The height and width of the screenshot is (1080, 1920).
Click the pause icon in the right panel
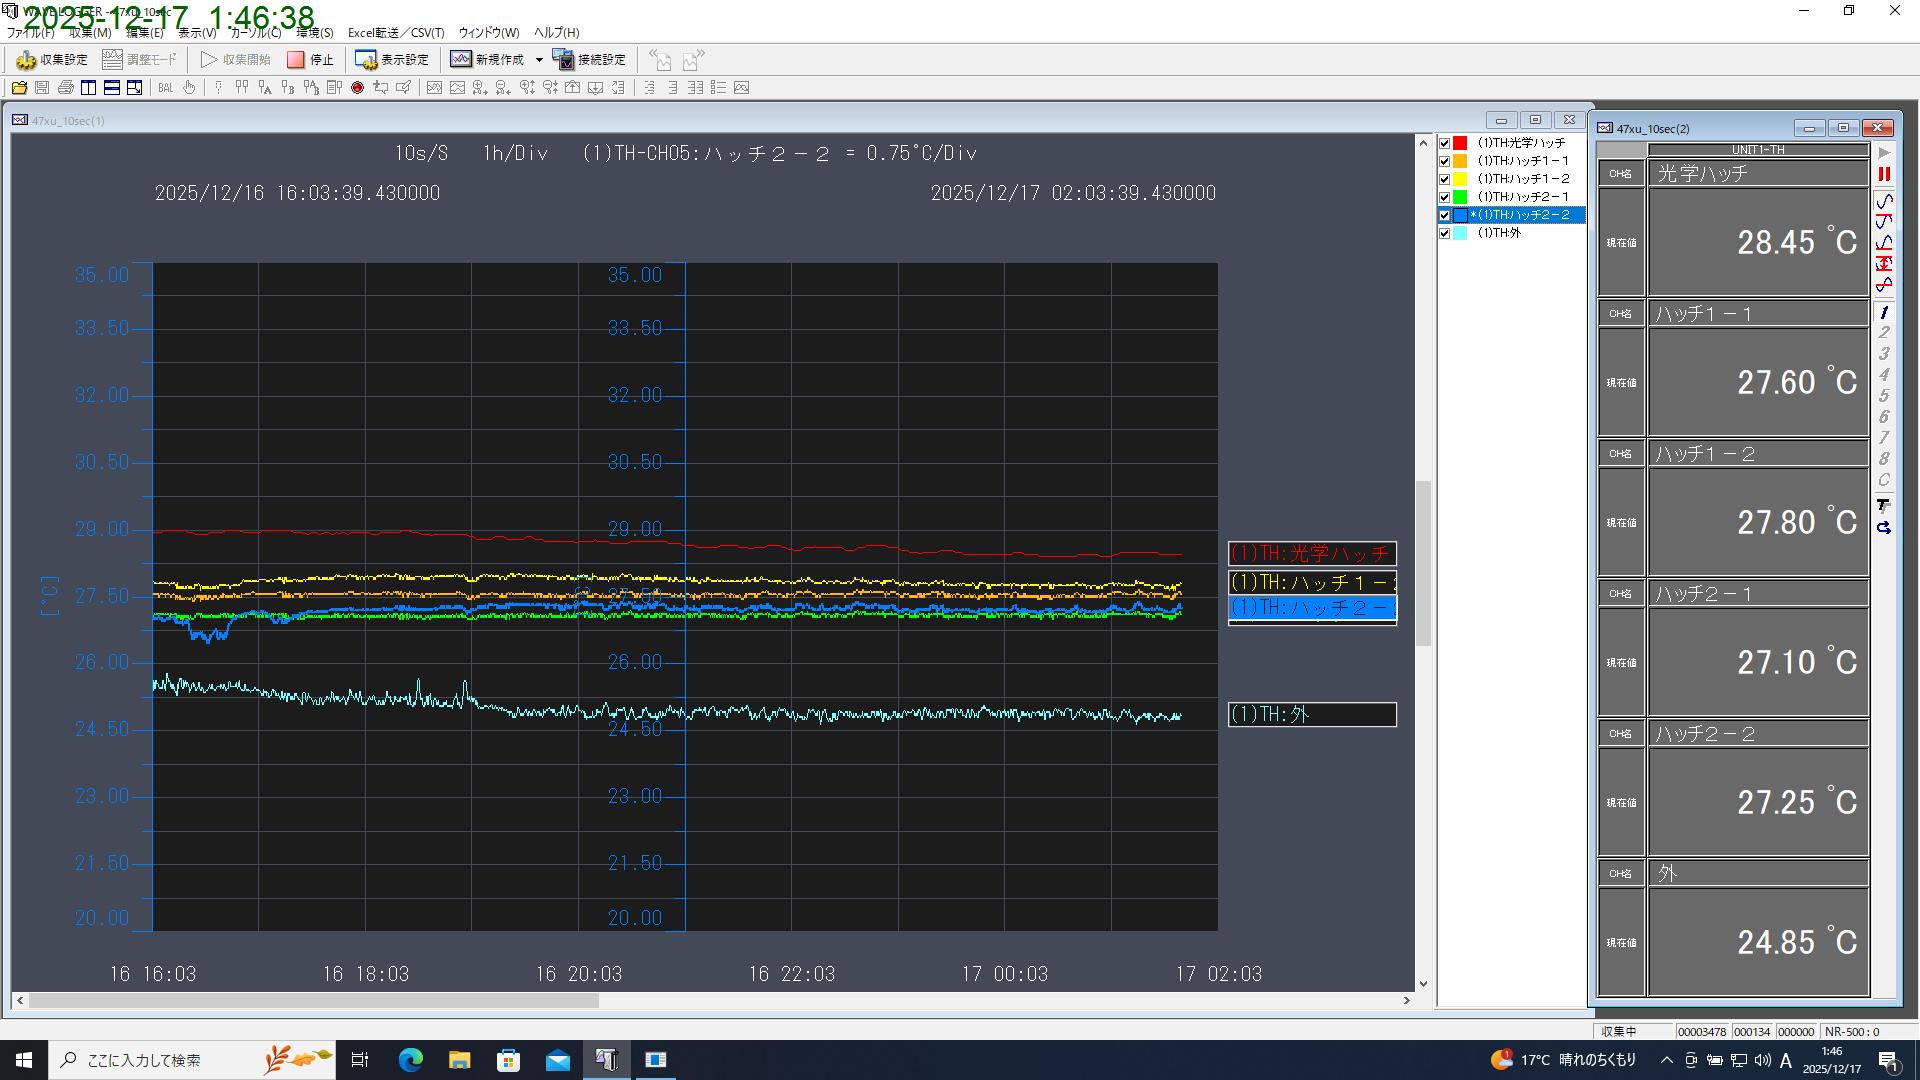(x=1885, y=173)
